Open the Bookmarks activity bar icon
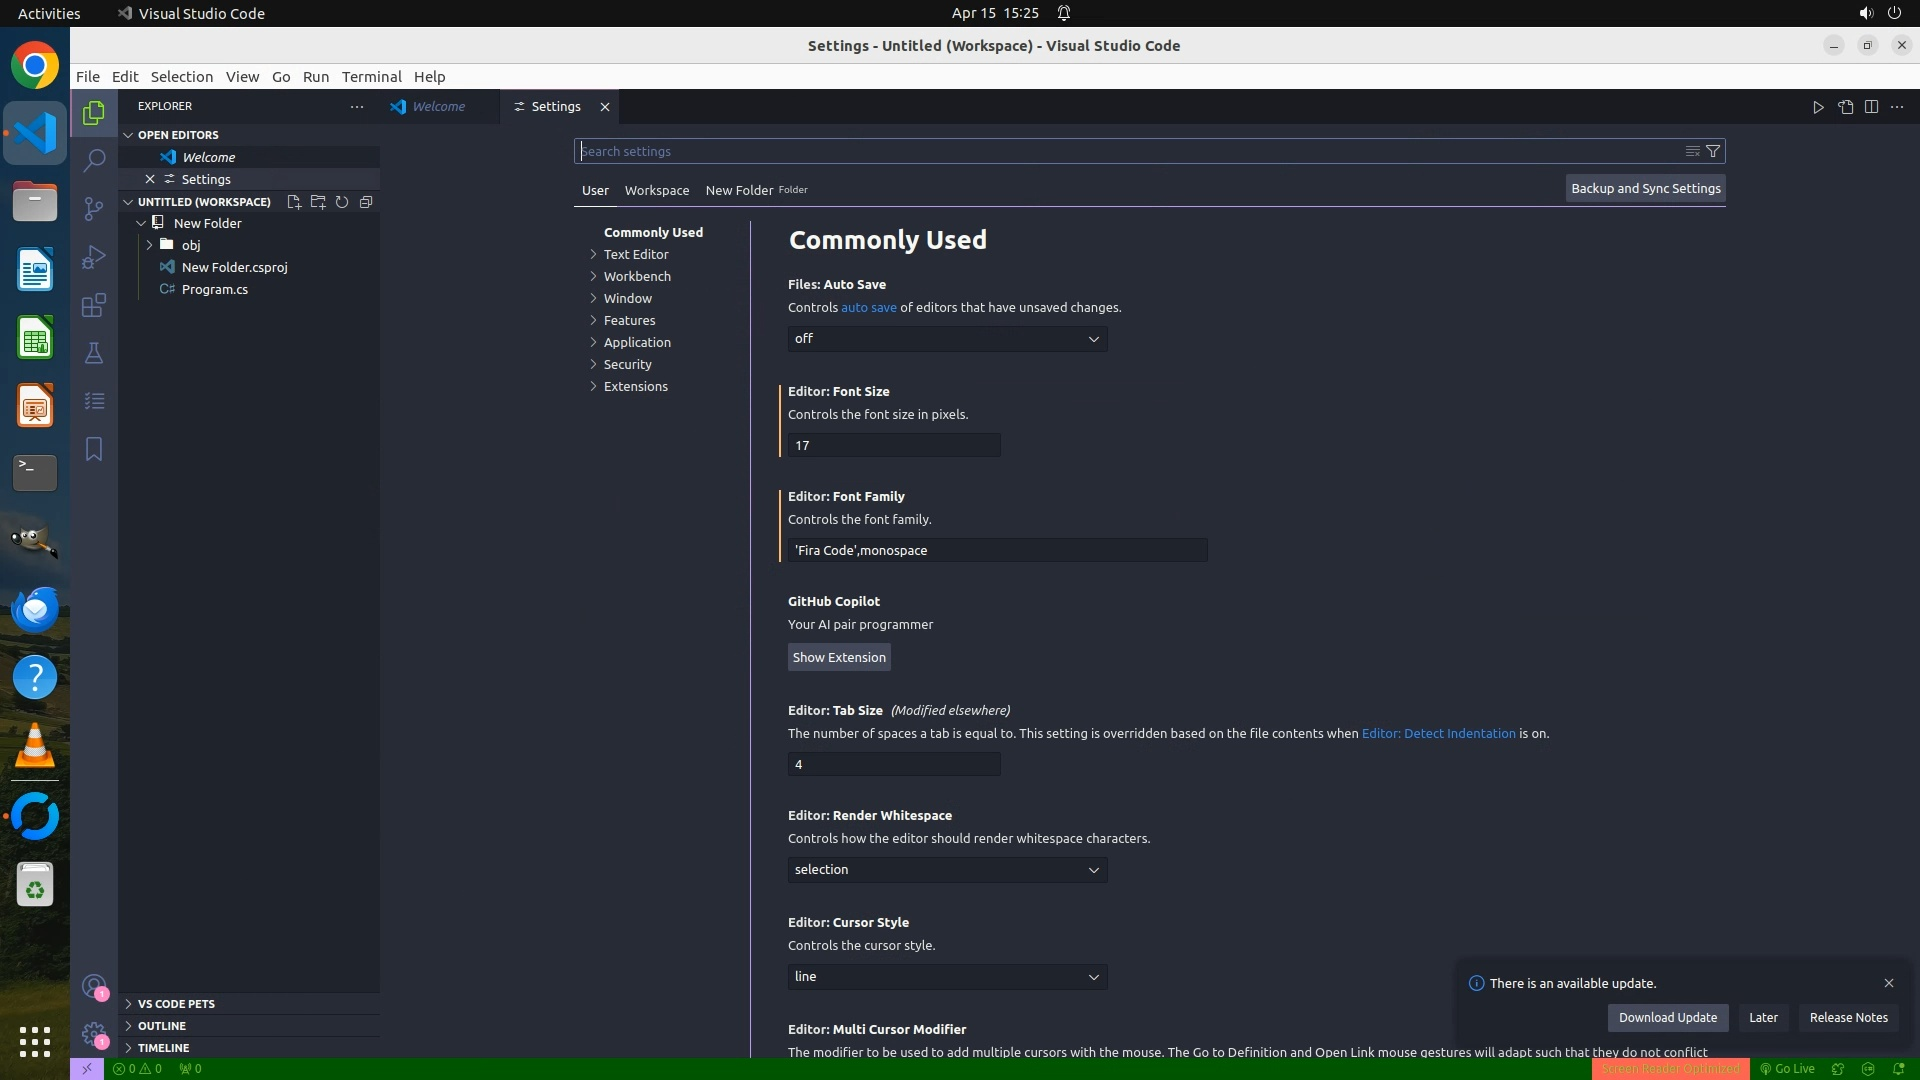This screenshot has height=1080, width=1920. (94, 449)
